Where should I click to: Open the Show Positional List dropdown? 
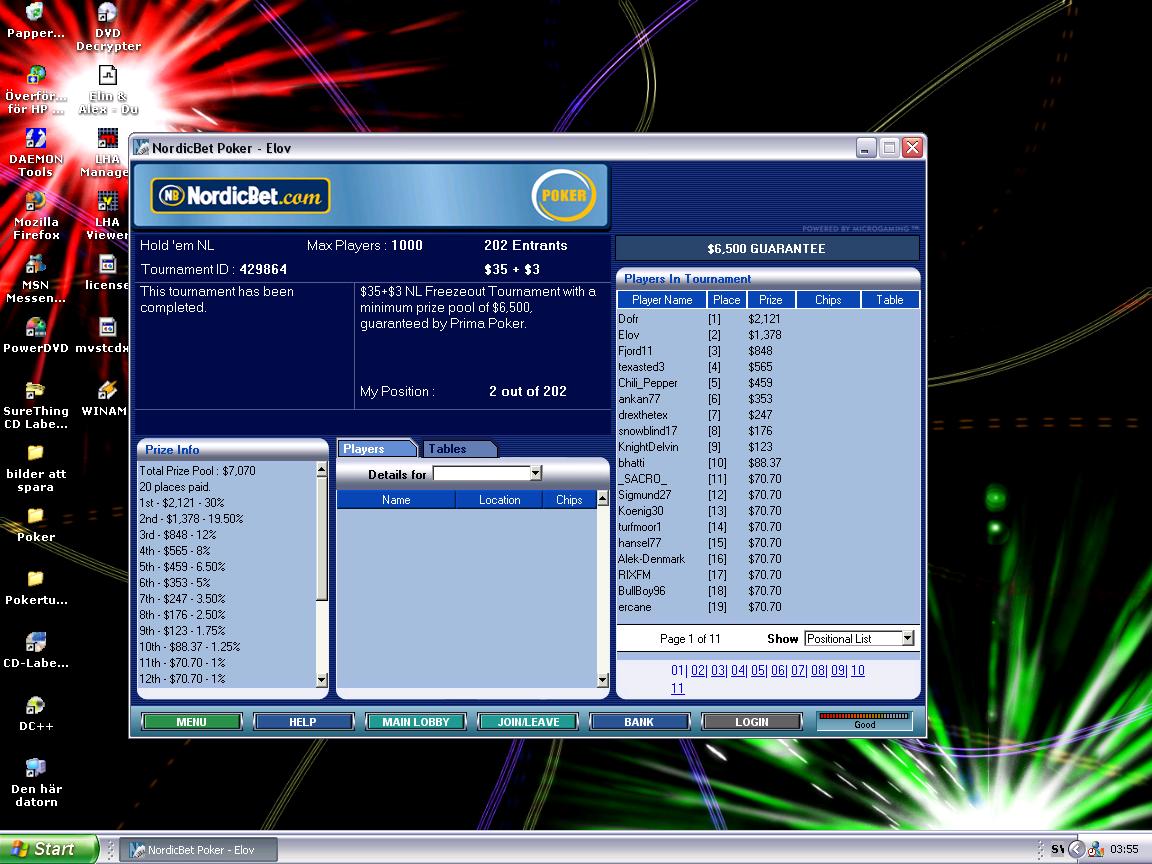click(908, 638)
